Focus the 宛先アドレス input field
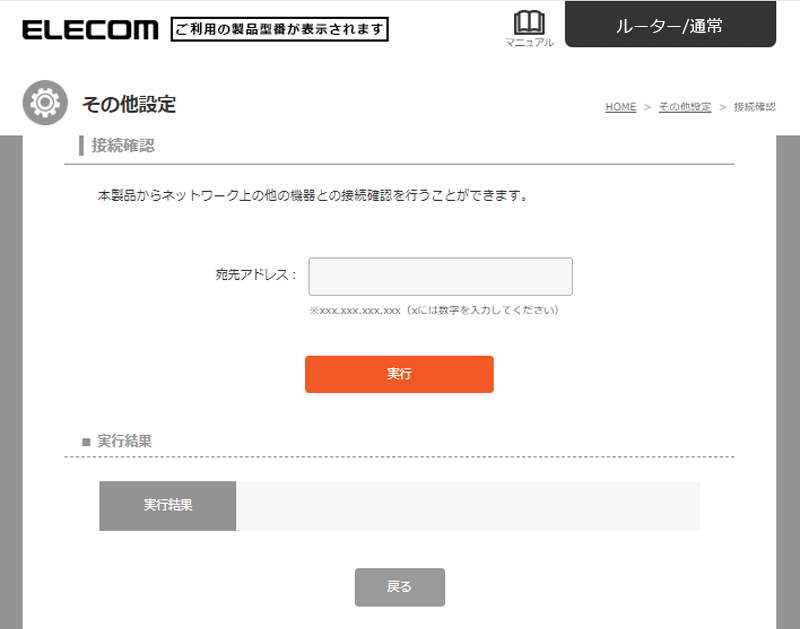This screenshot has width=800, height=629. click(440, 276)
